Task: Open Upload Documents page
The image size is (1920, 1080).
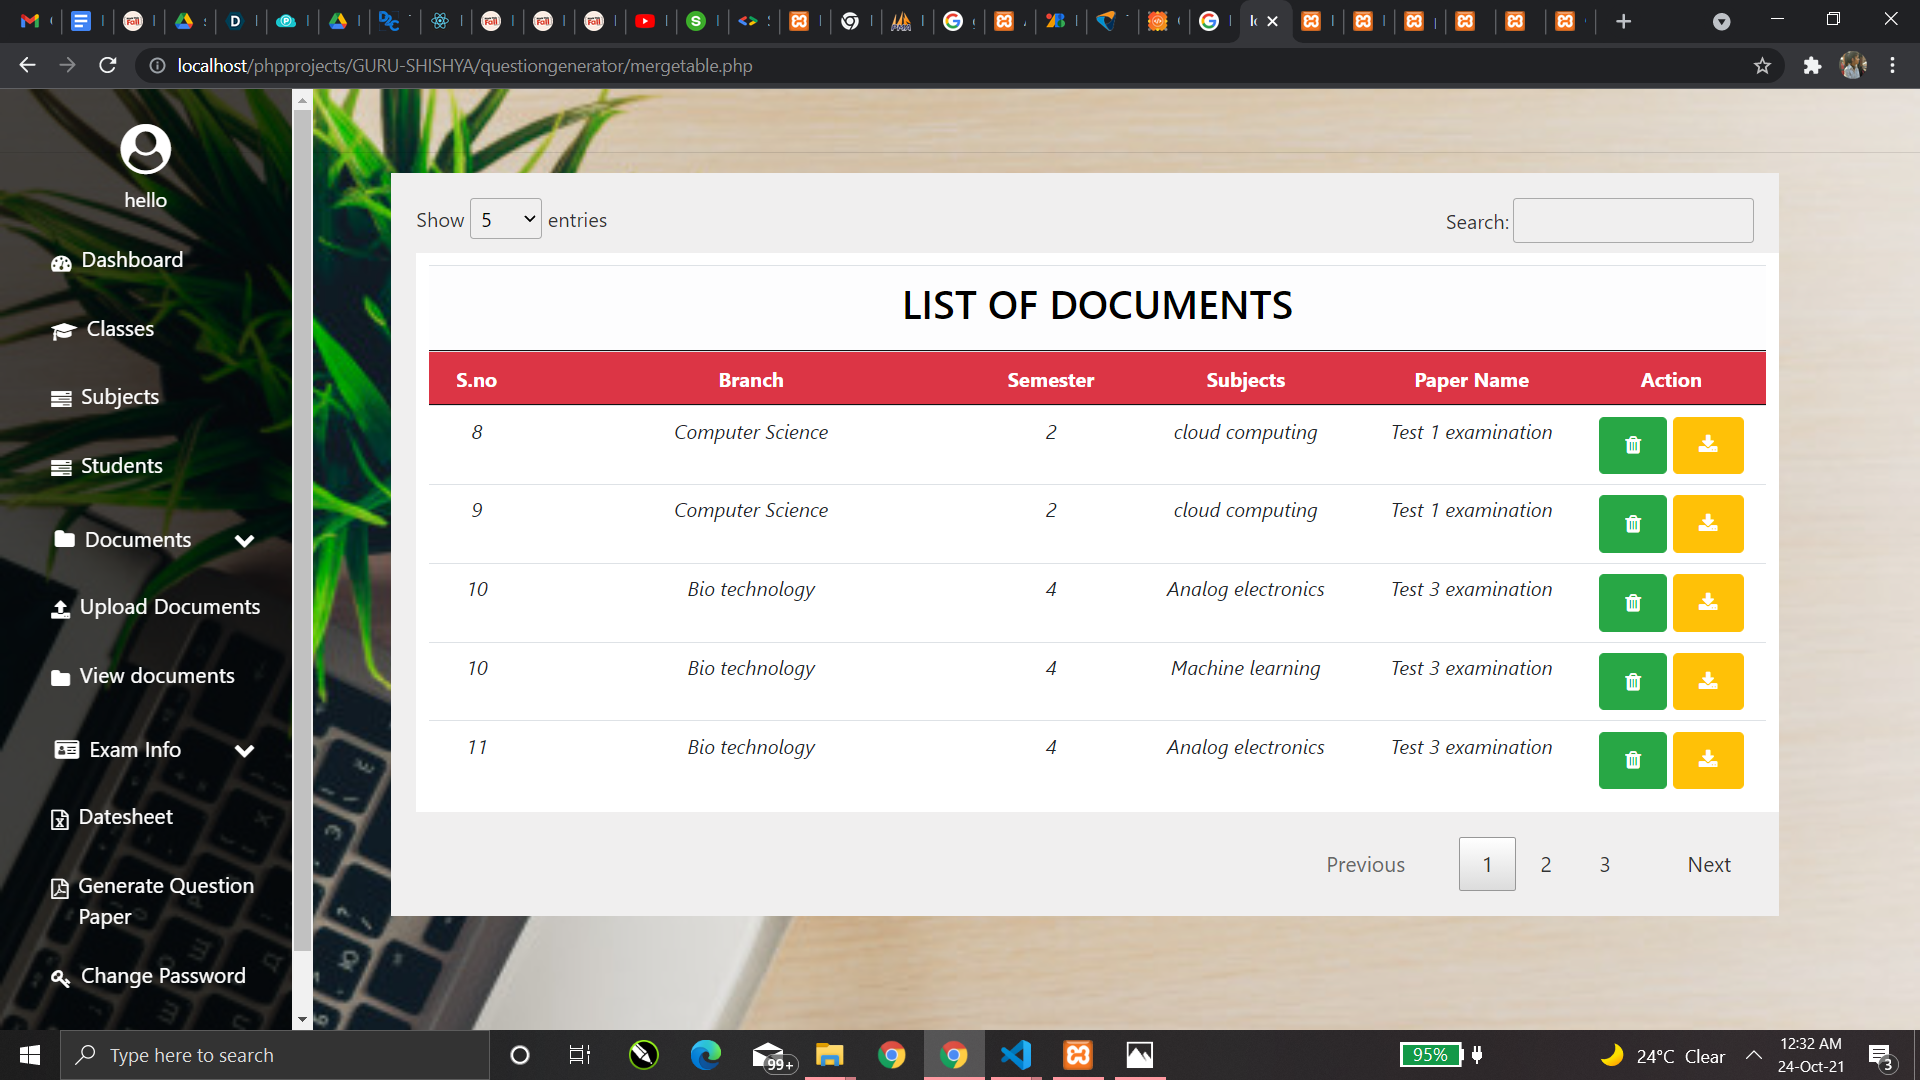Action: pos(169,607)
